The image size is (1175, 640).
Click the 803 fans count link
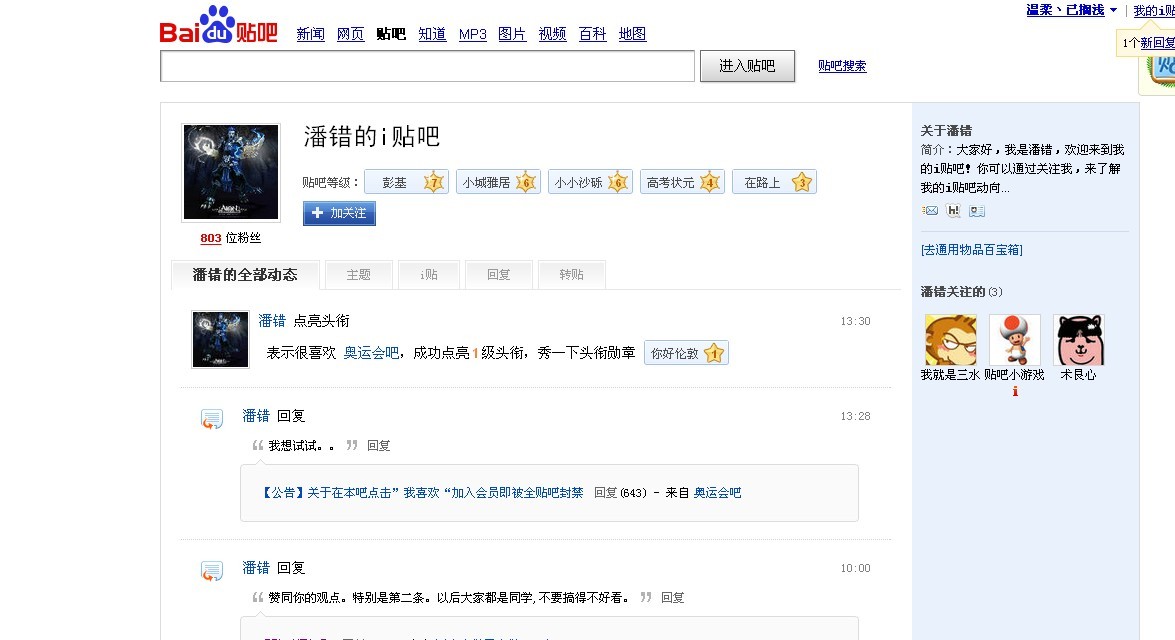click(211, 238)
